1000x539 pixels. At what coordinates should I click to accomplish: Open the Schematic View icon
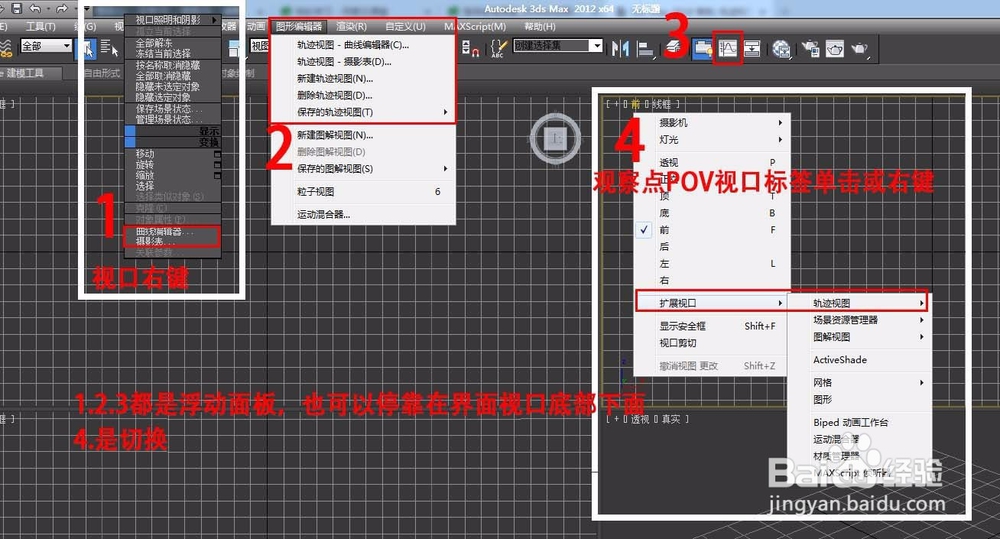[x=752, y=48]
